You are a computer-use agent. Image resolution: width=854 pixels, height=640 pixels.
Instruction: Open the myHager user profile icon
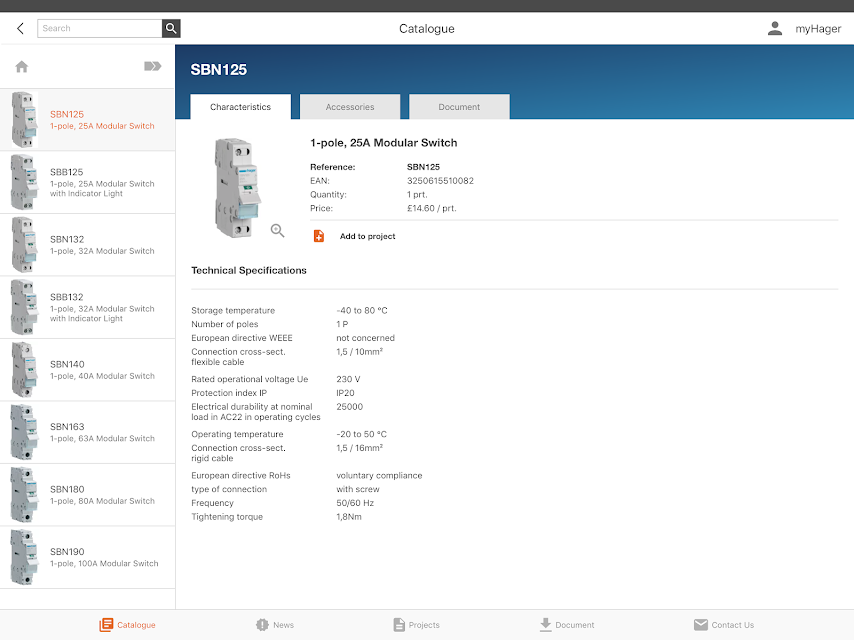[x=774, y=28]
